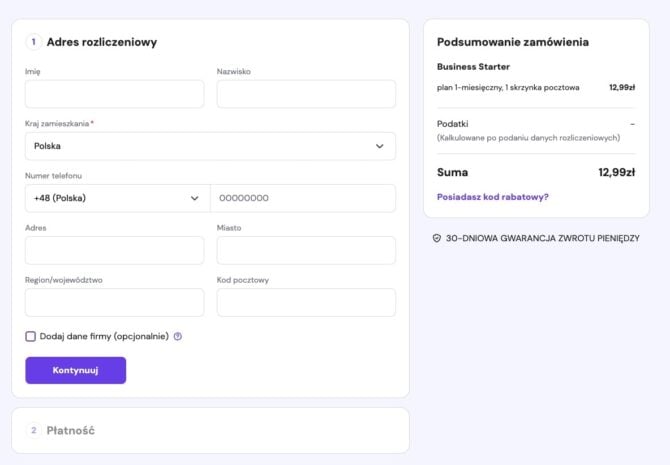The height and width of the screenshot is (465, 670).
Task: Click the shield icon for money-back guarantee
Action: [436, 238]
